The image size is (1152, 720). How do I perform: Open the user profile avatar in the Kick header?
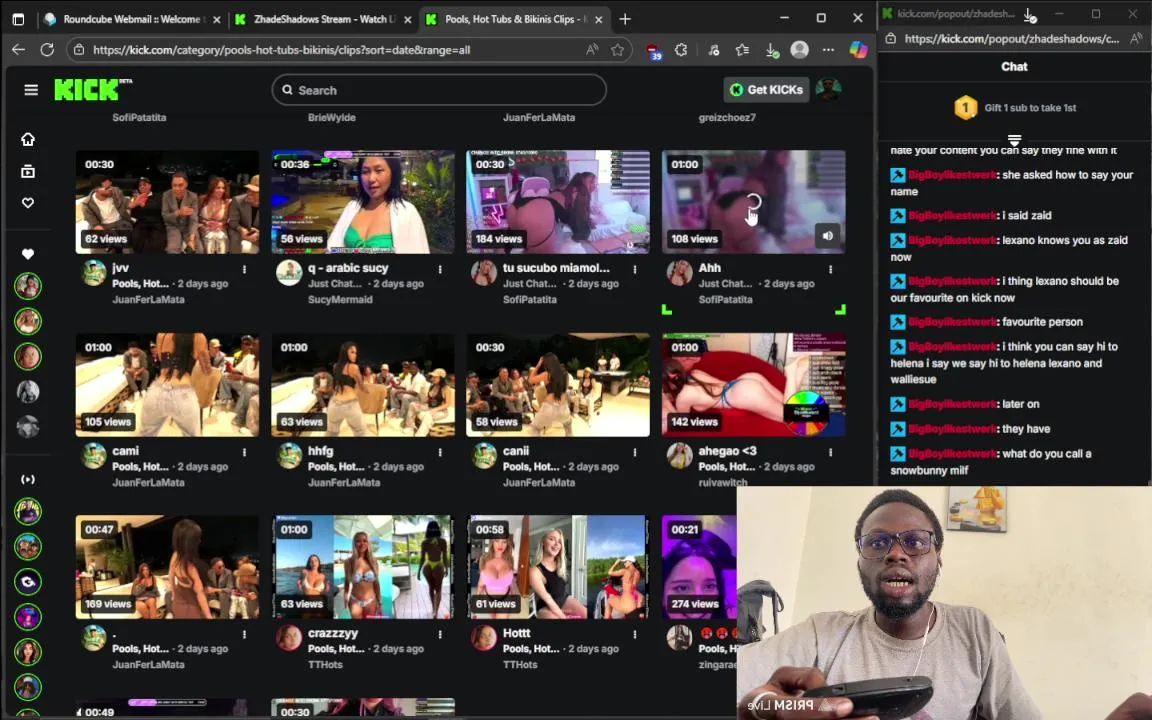click(829, 90)
